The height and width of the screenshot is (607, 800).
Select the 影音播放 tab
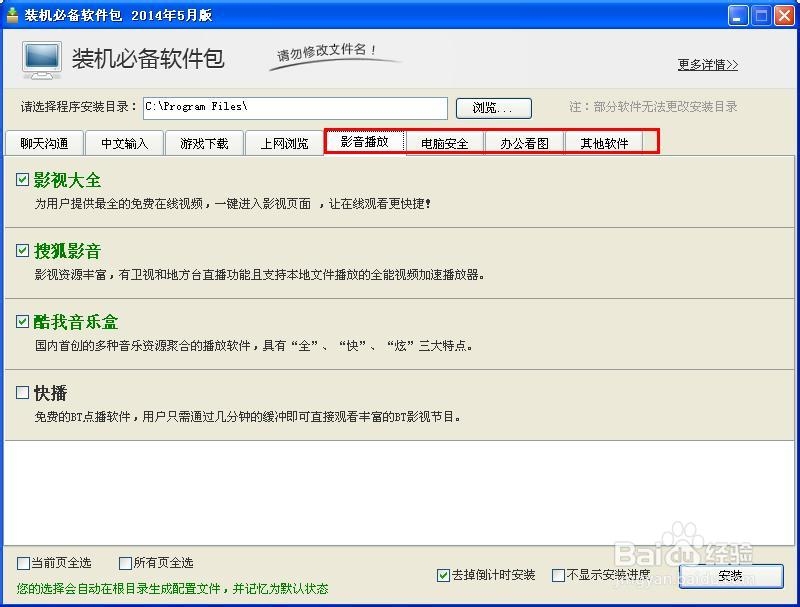pyautogui.click(x=364, y=142)
